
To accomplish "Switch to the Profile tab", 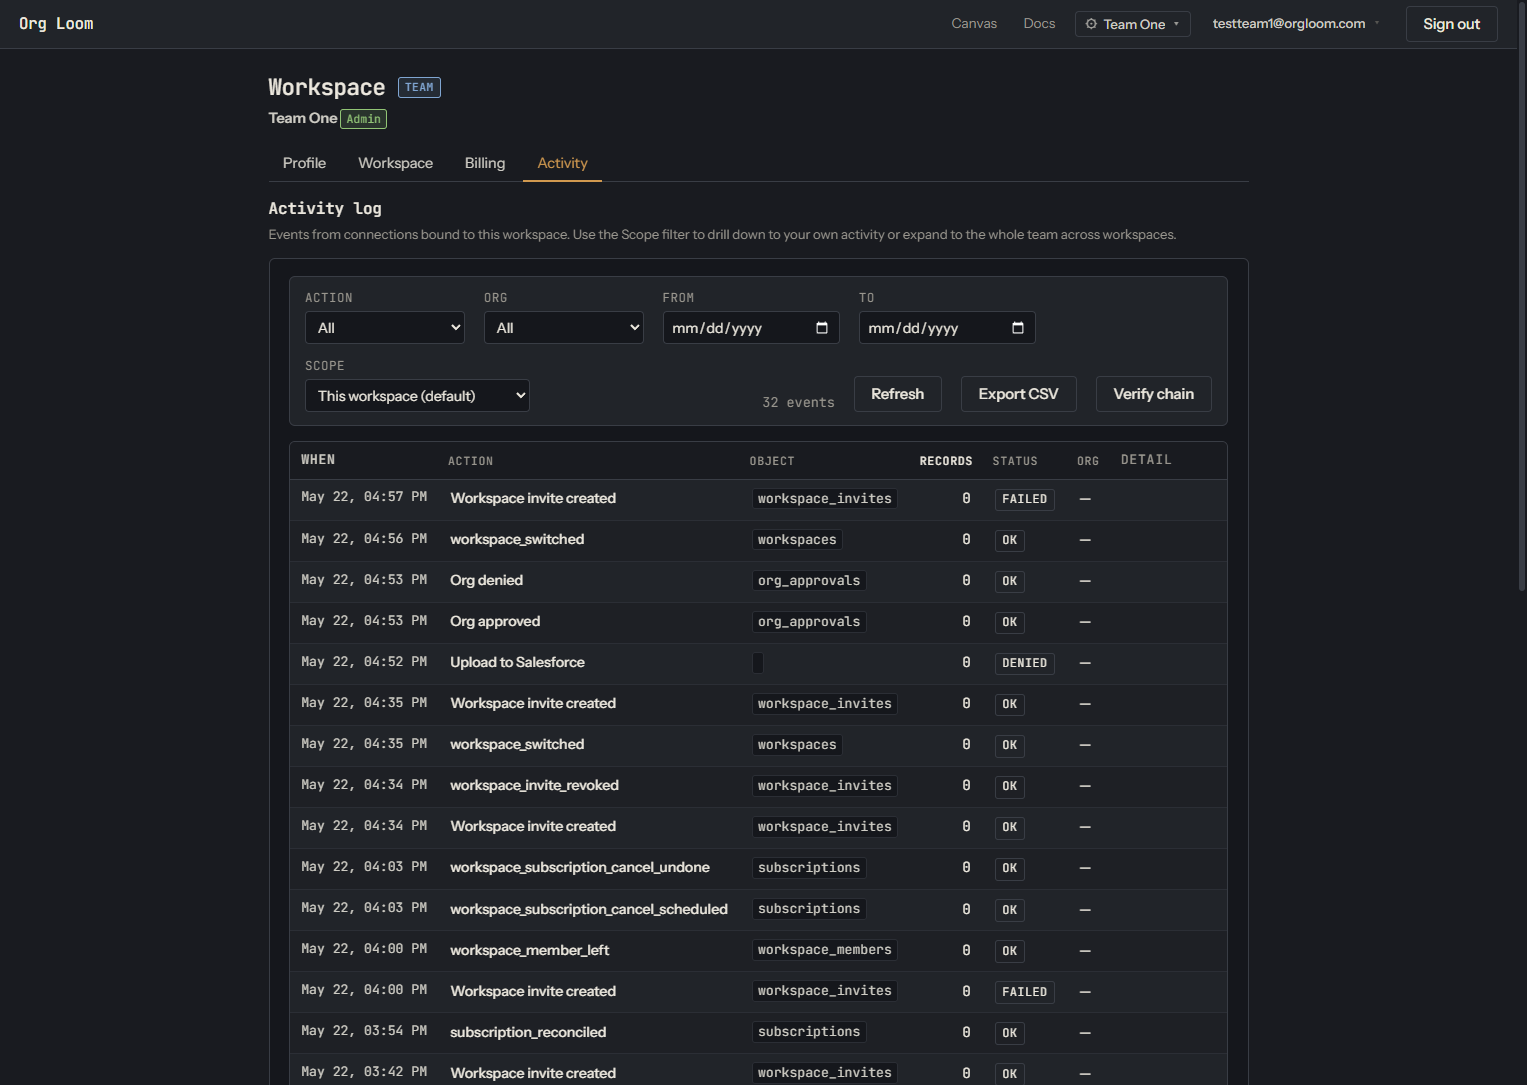I will (x=304, y=163).
